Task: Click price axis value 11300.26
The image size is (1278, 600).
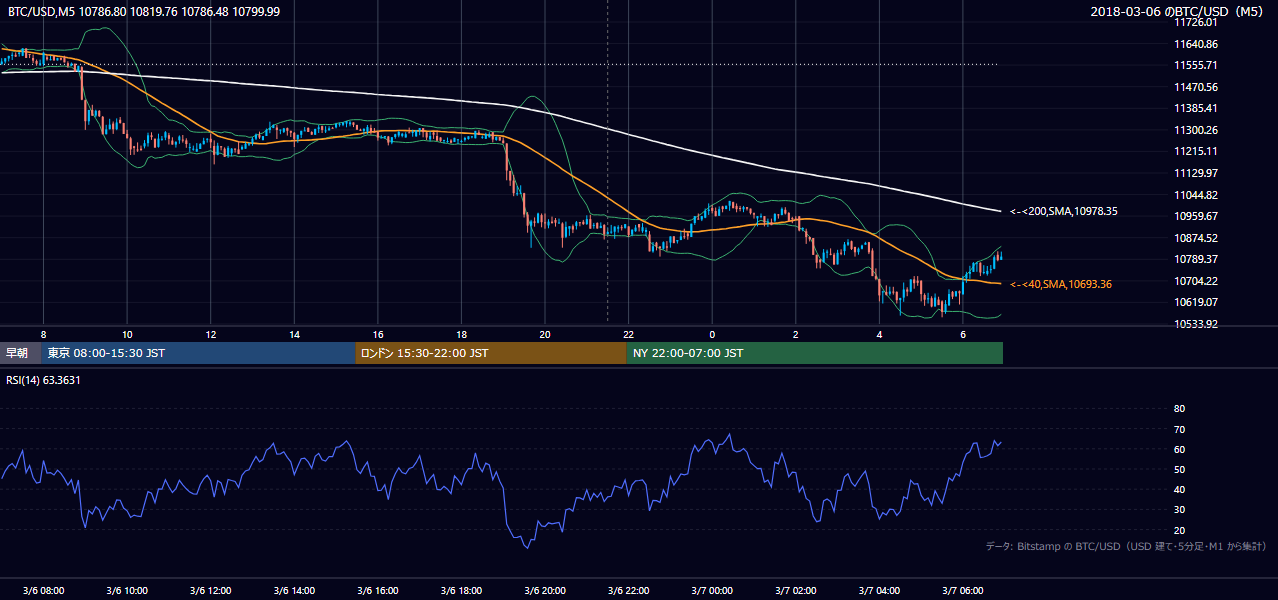Action: coord(1196,130)
